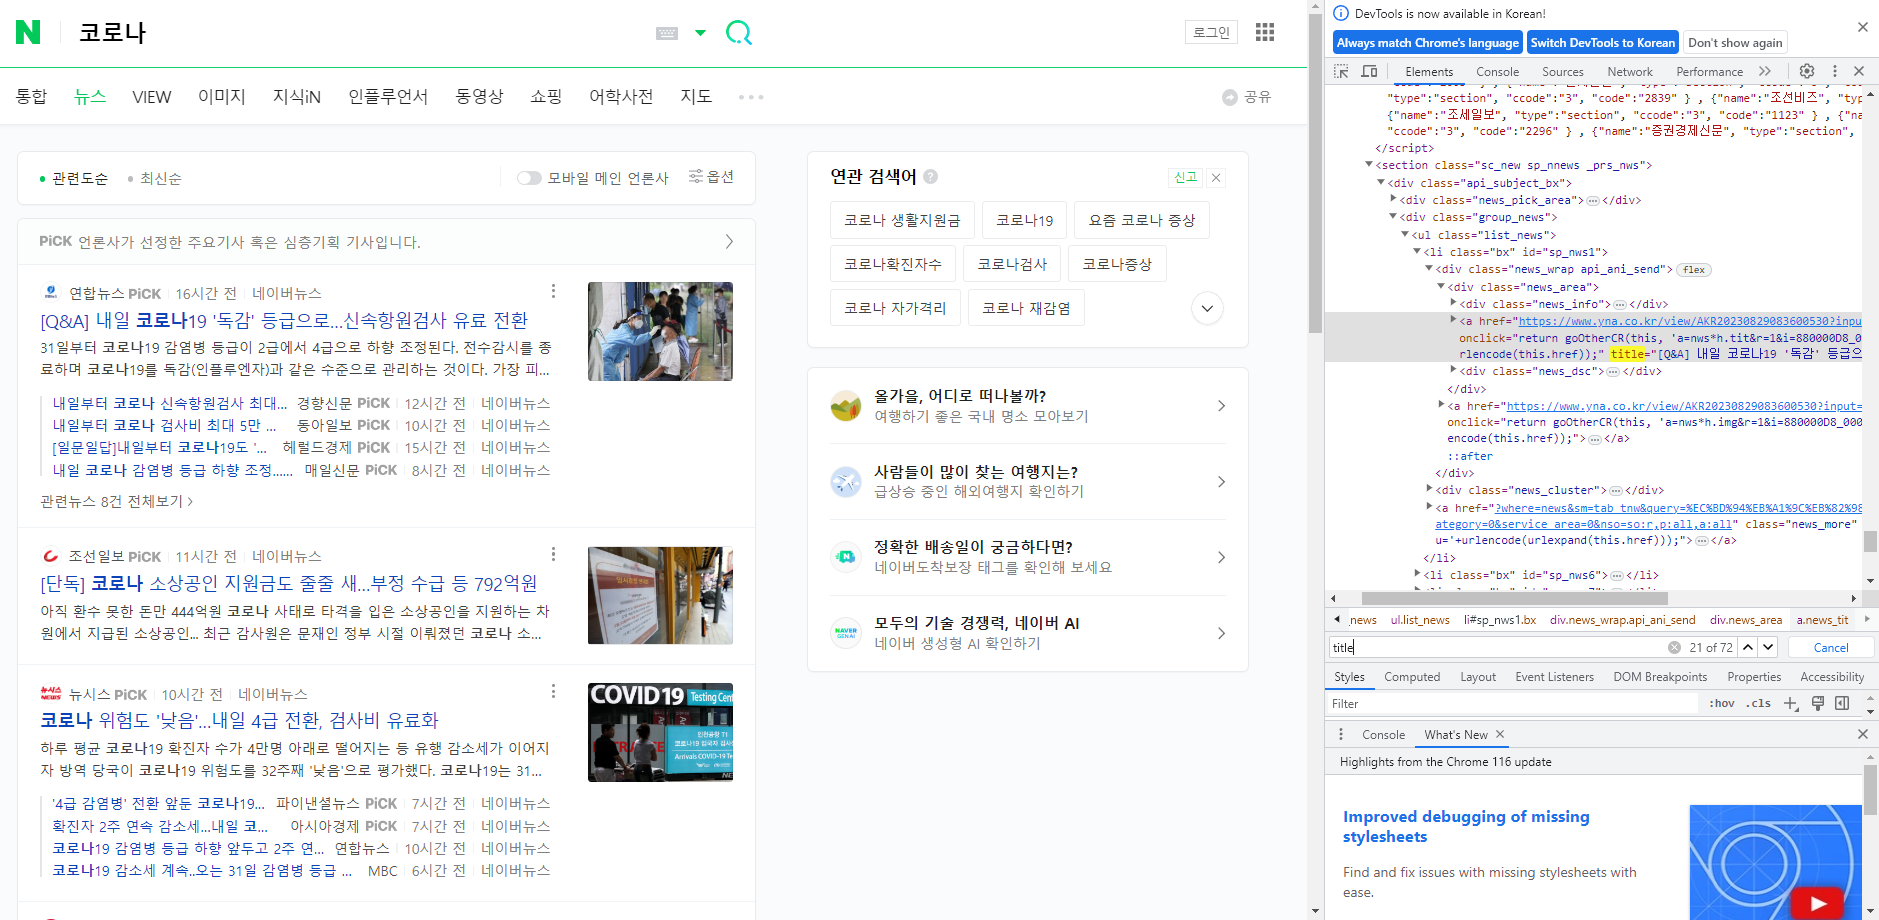Open the 조선일보 article more-options menu
This screenshot has height=920, width=1879.
(553, 554)
